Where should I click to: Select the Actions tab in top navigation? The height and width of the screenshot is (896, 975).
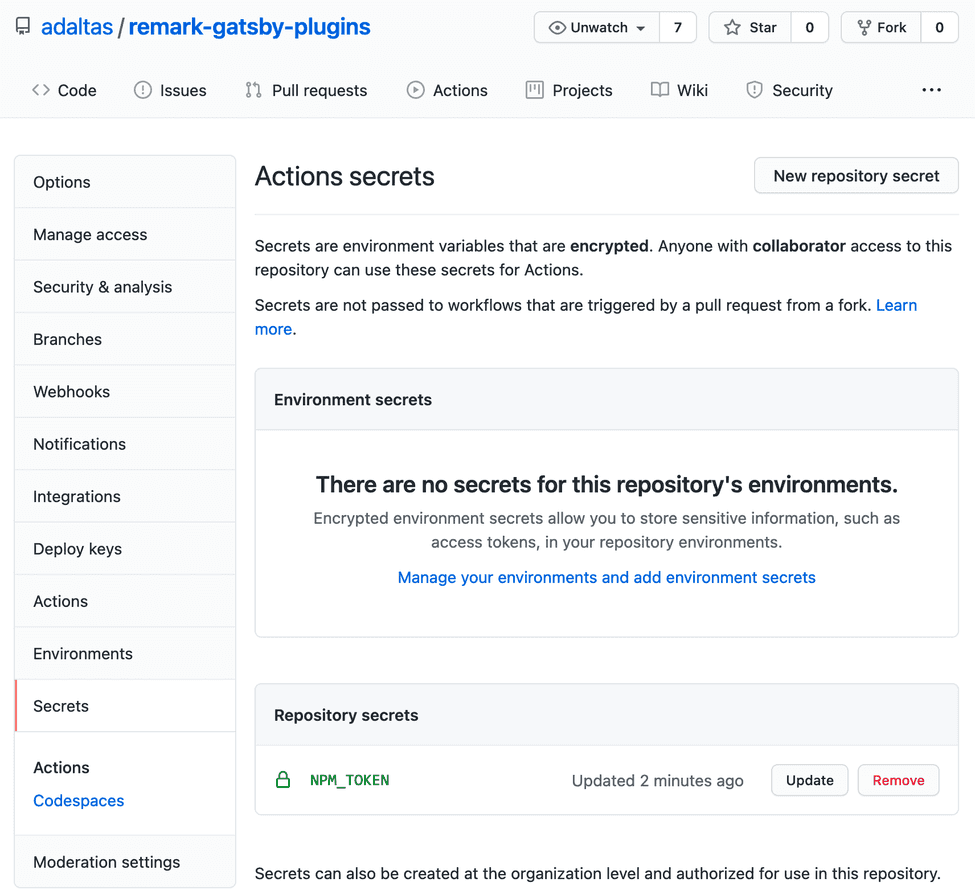click(447, 90)
